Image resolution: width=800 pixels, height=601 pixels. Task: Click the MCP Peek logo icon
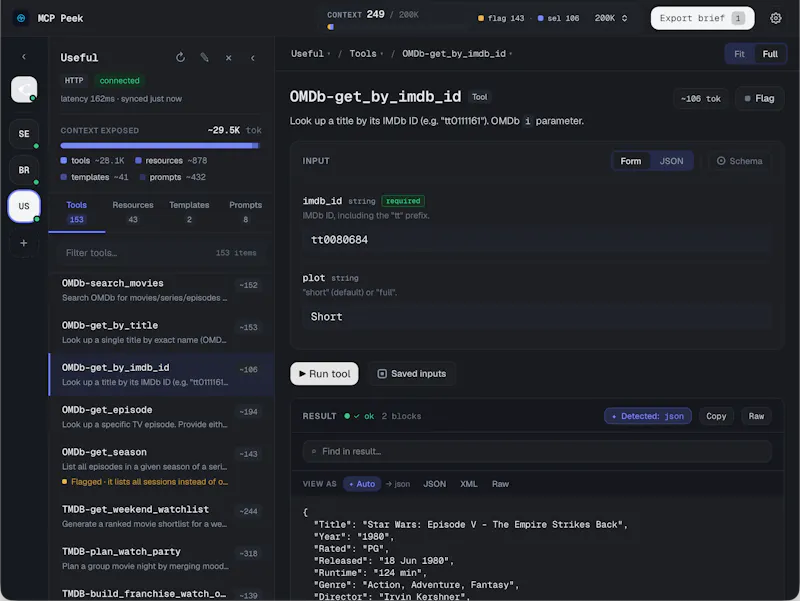tap(21, 18)
